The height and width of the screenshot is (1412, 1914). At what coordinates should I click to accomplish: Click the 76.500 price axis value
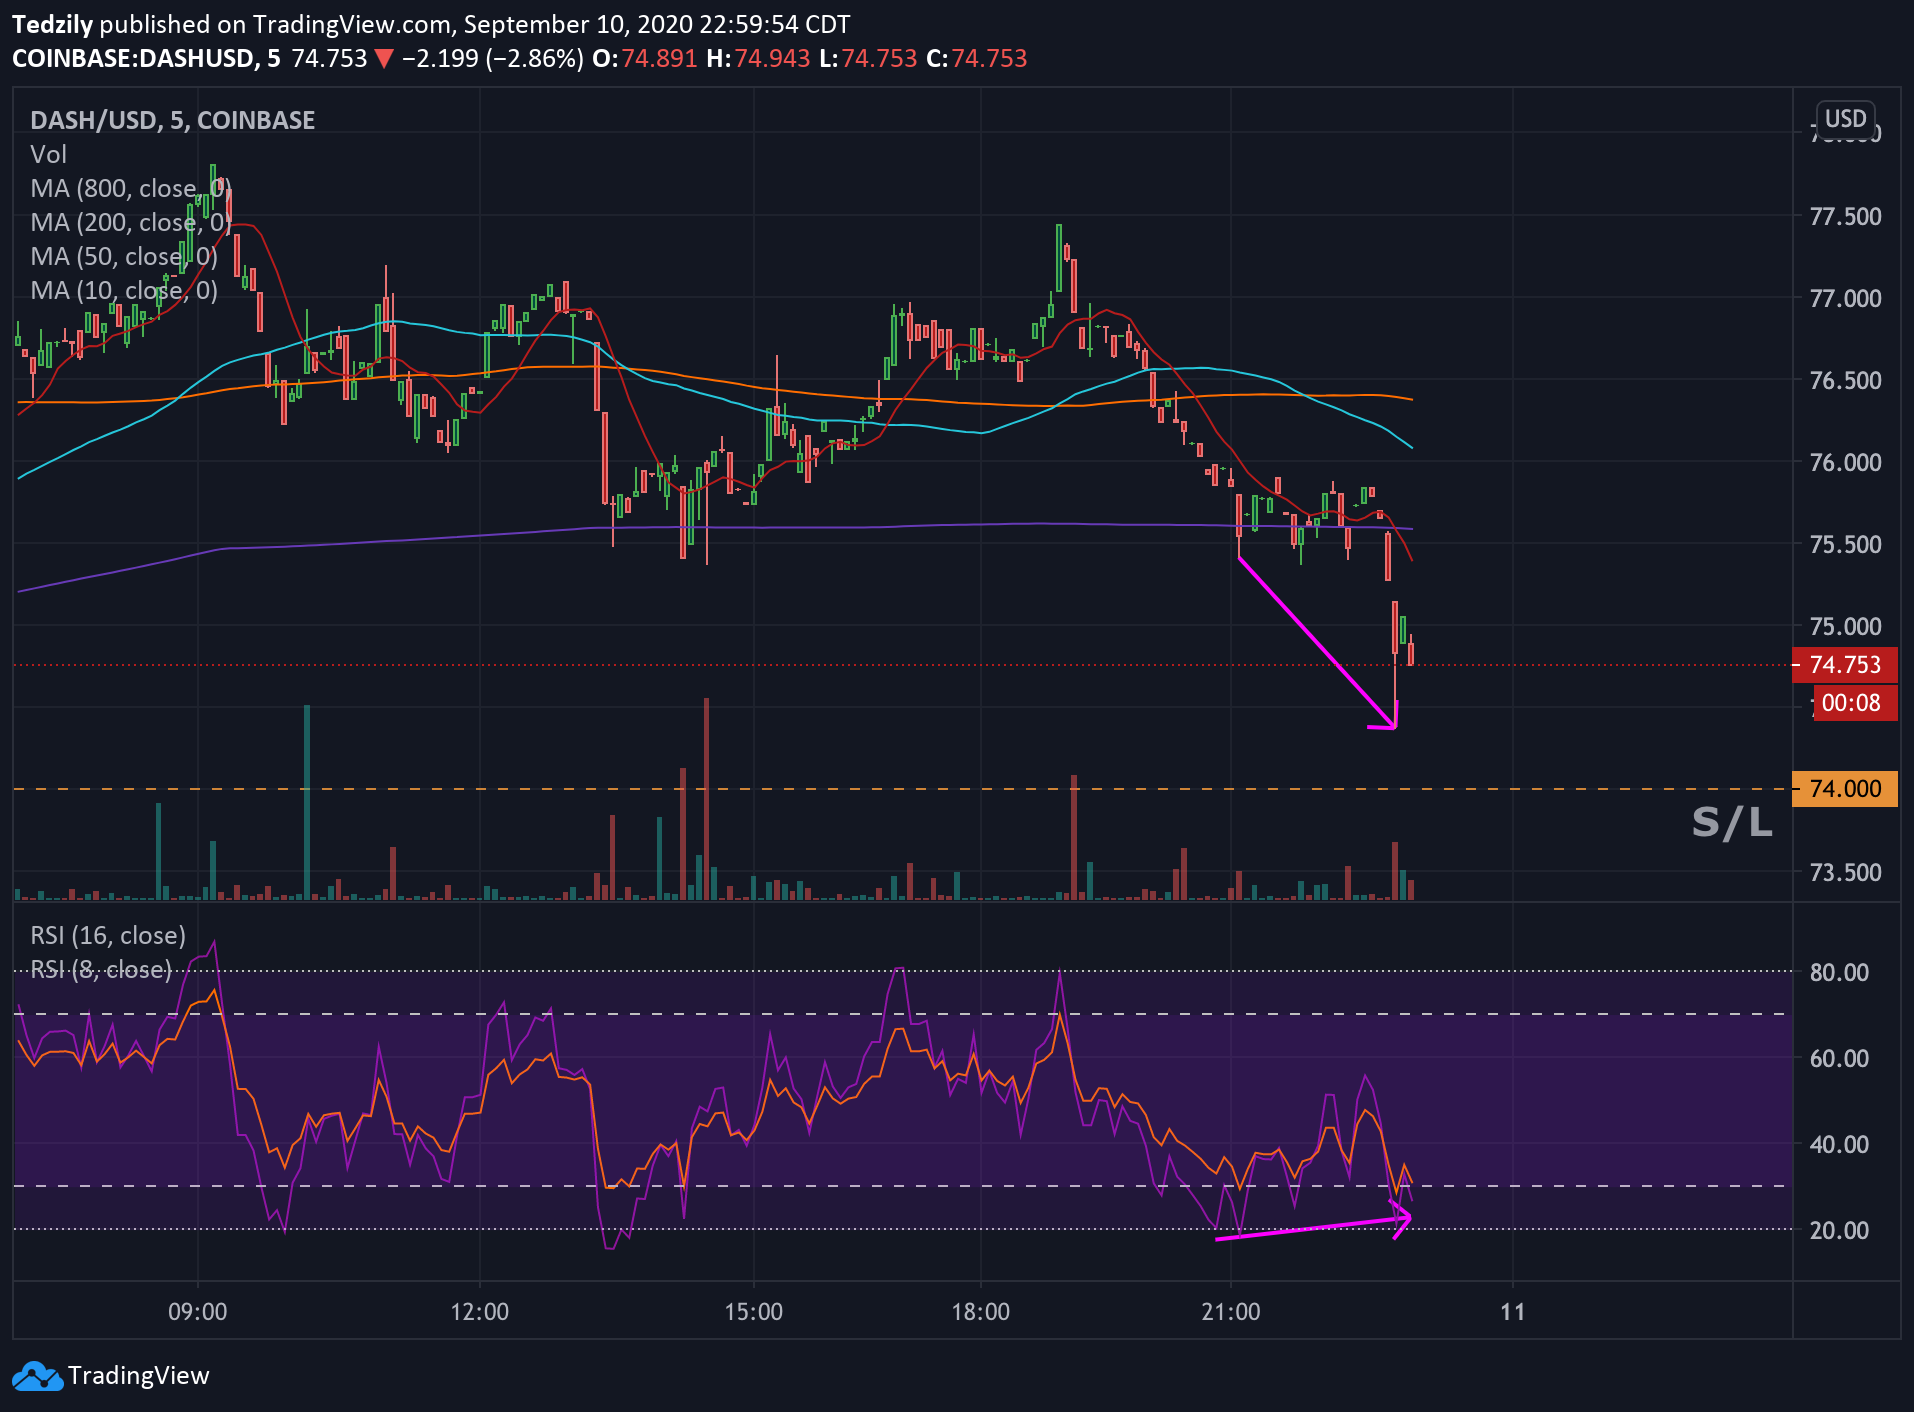[1845, 381]
